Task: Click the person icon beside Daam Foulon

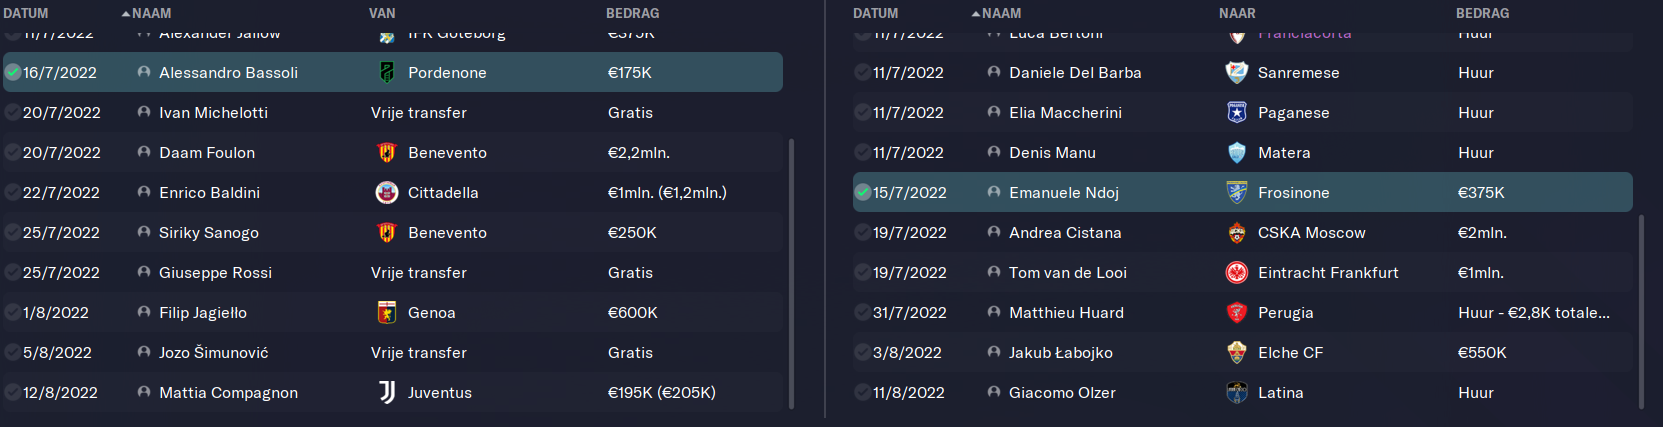Action: tap(144, 152)
